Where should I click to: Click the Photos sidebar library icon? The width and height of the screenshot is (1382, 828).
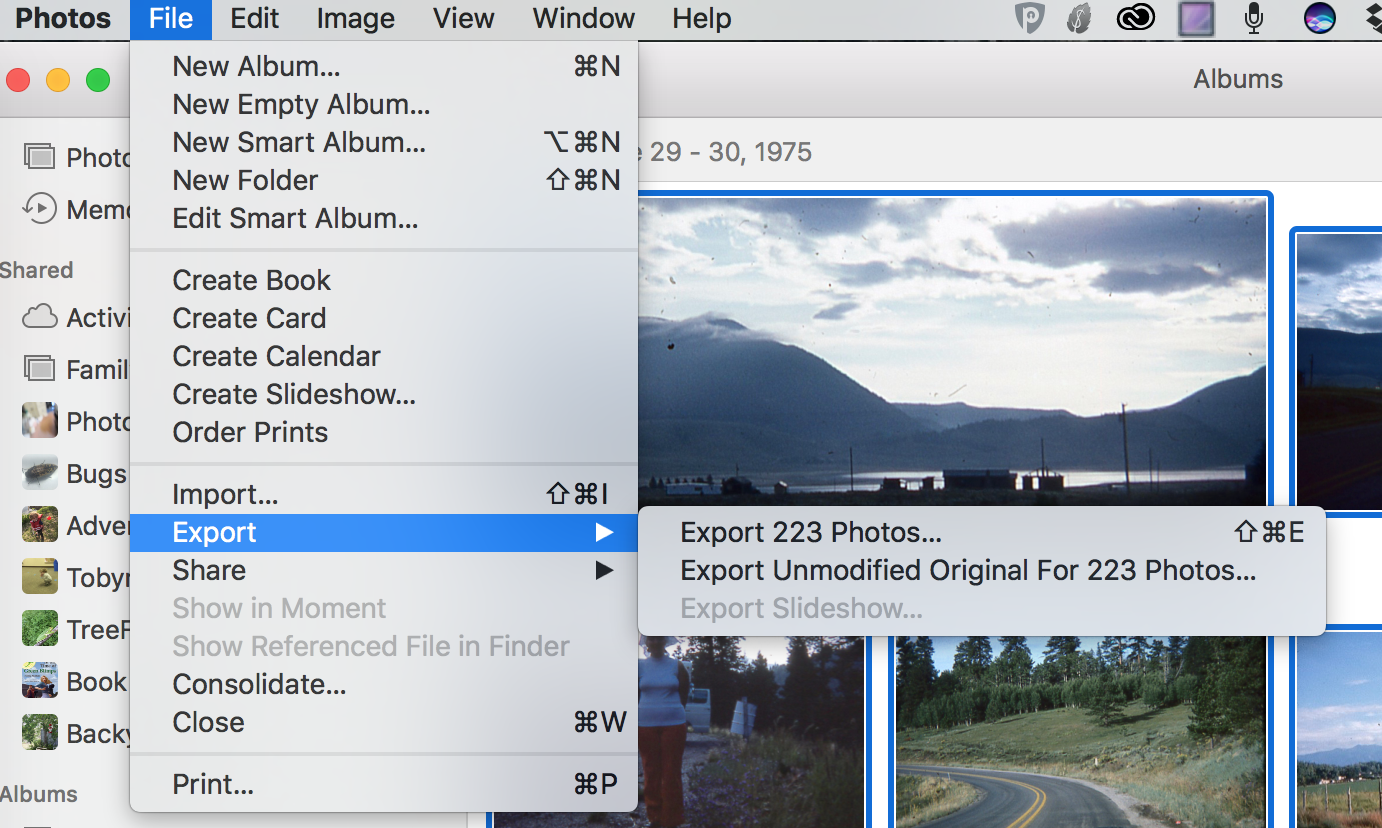39,156
